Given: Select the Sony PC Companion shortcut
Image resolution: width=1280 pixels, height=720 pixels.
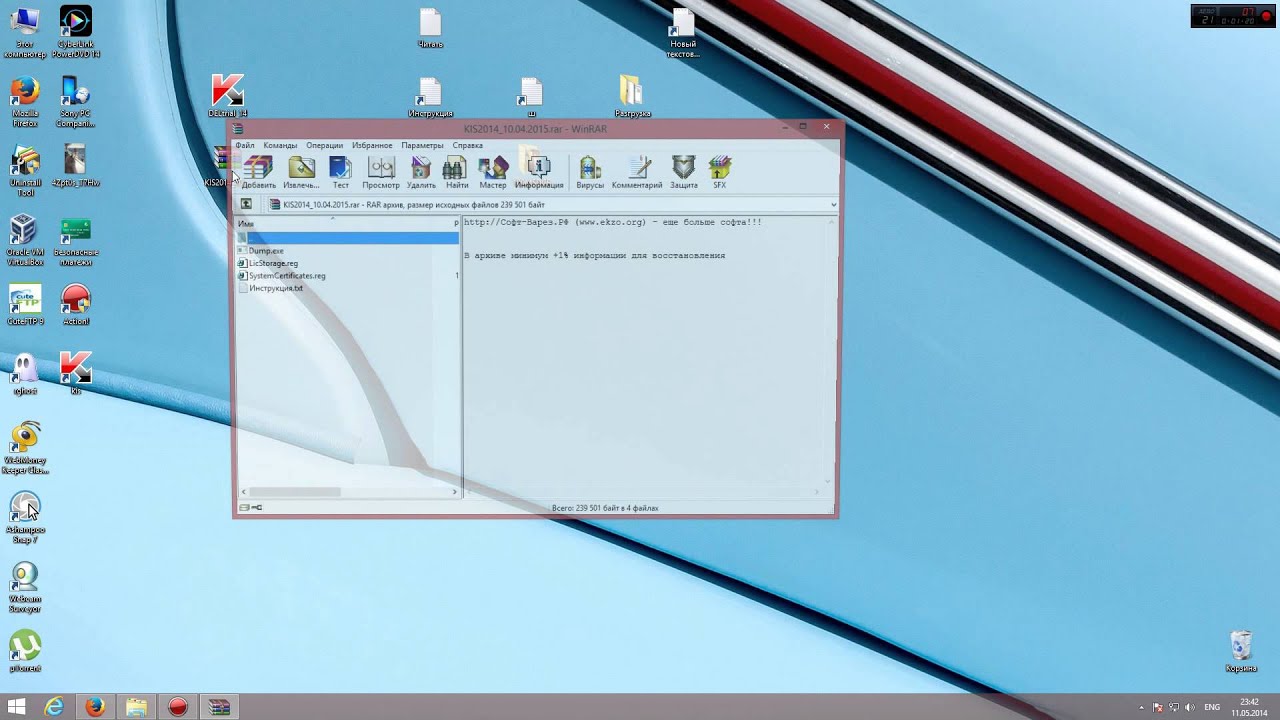Looking at the screenshot, I should tap(76, 102).
